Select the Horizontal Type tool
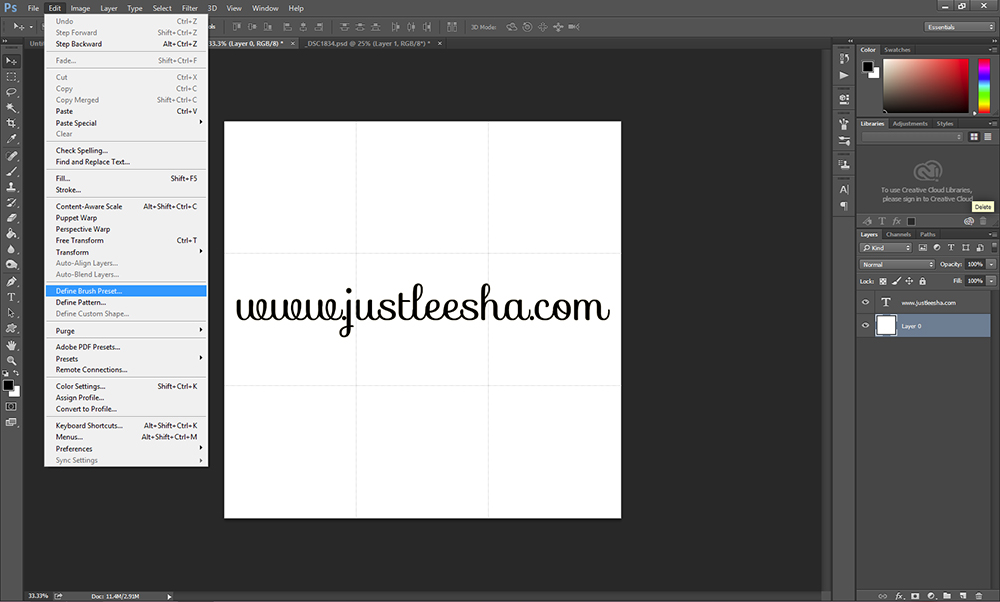This screenshot has width=1000, height=602. coord(11,297)
